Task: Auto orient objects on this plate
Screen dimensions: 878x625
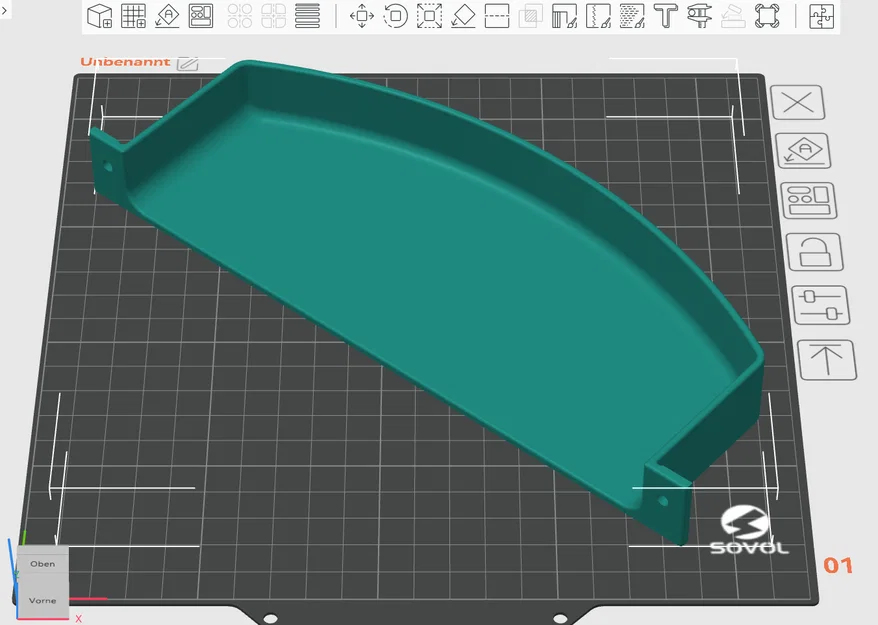Action: point(804,151)
